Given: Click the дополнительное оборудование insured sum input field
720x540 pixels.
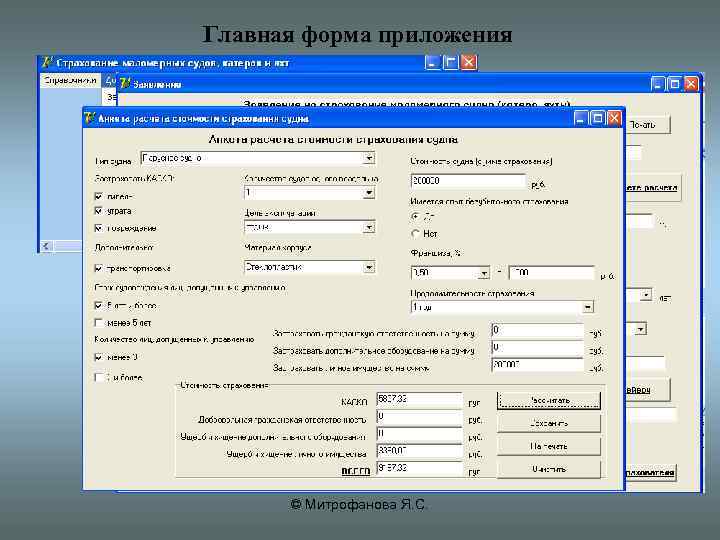Looking at the screenshot, I should [x=537, y=348].
